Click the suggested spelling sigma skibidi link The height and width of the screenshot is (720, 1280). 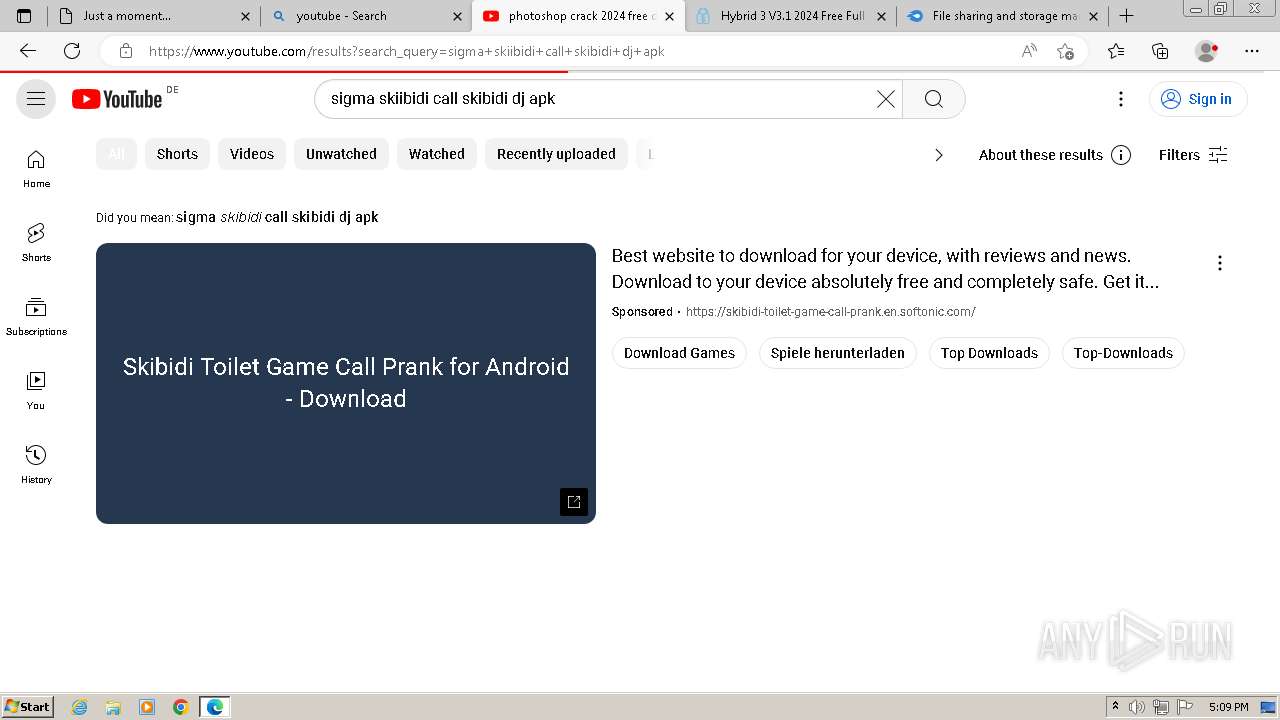pos(277,217)
